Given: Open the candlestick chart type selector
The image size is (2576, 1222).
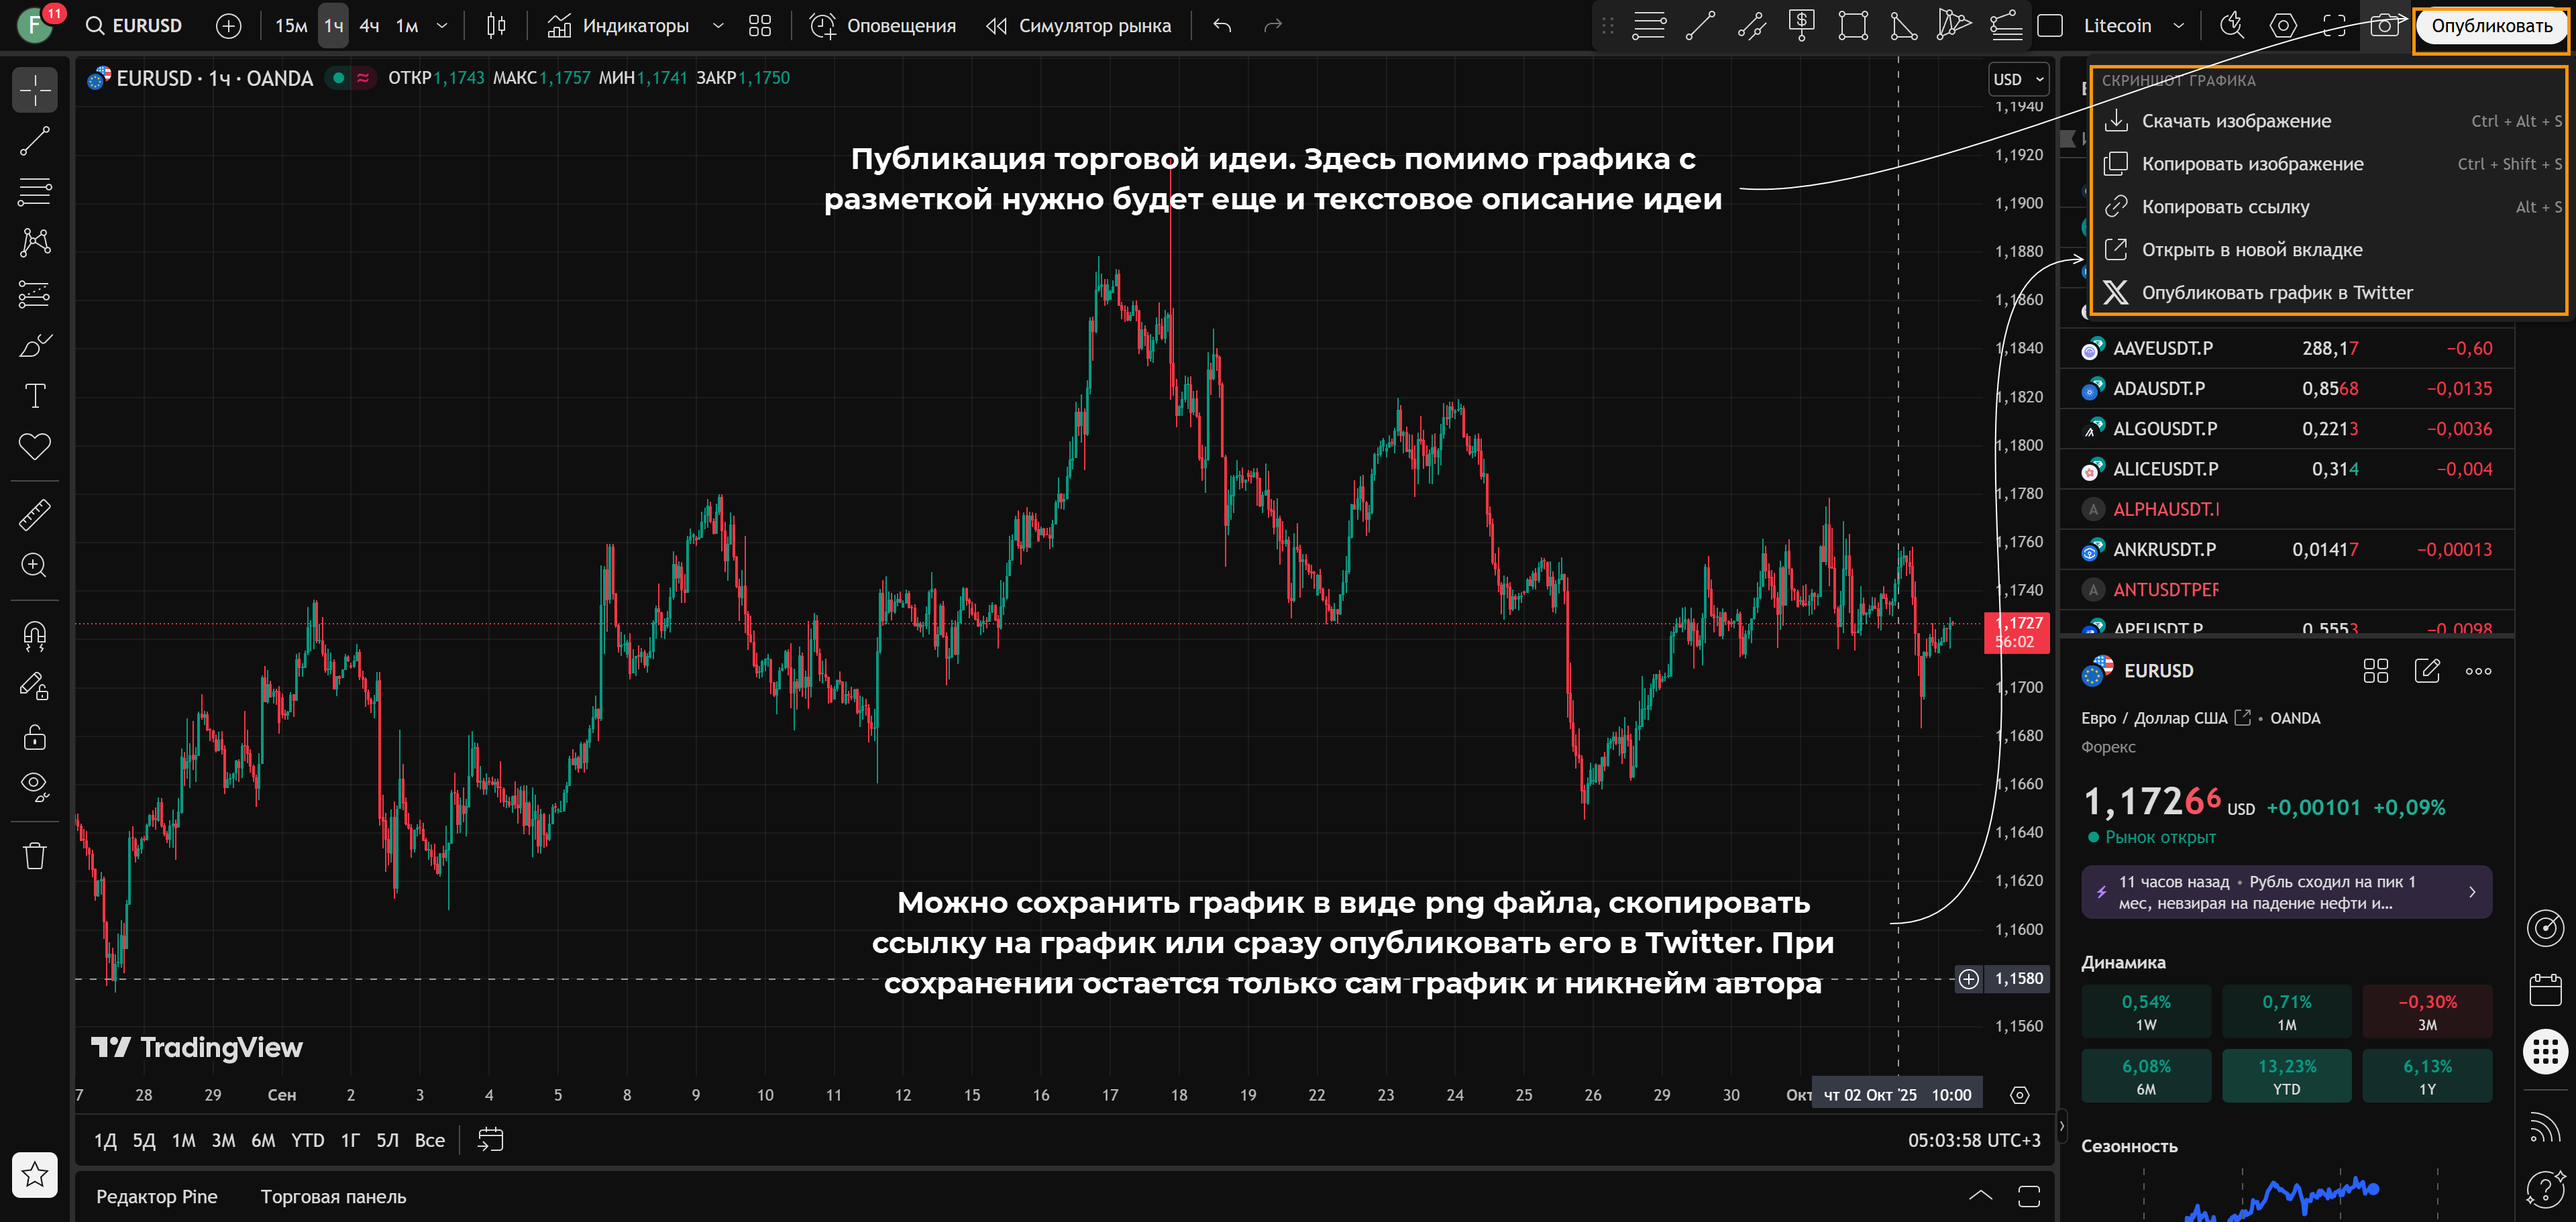Looking at the screenshot, I should pyautogui.click(x=496, y=26).
